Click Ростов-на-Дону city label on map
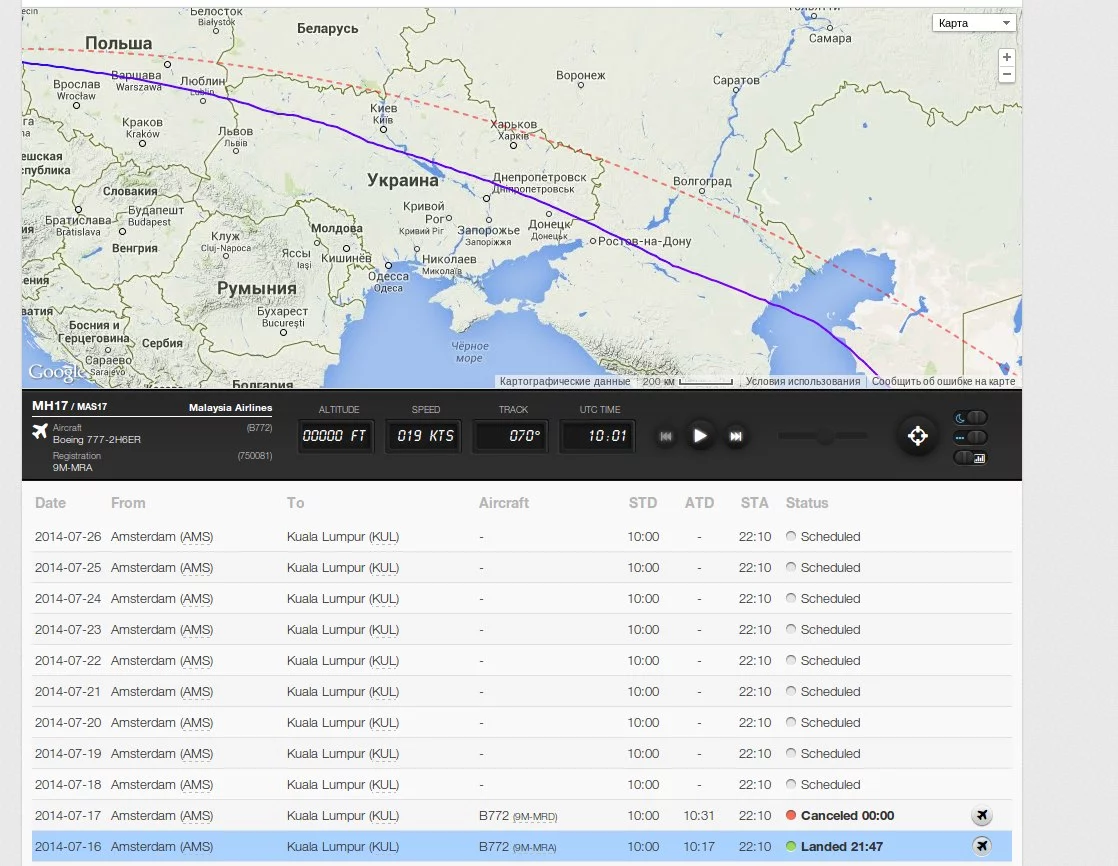Image resolution: width=1118 pixels, height=866 pixels. (x=645, y=241)
